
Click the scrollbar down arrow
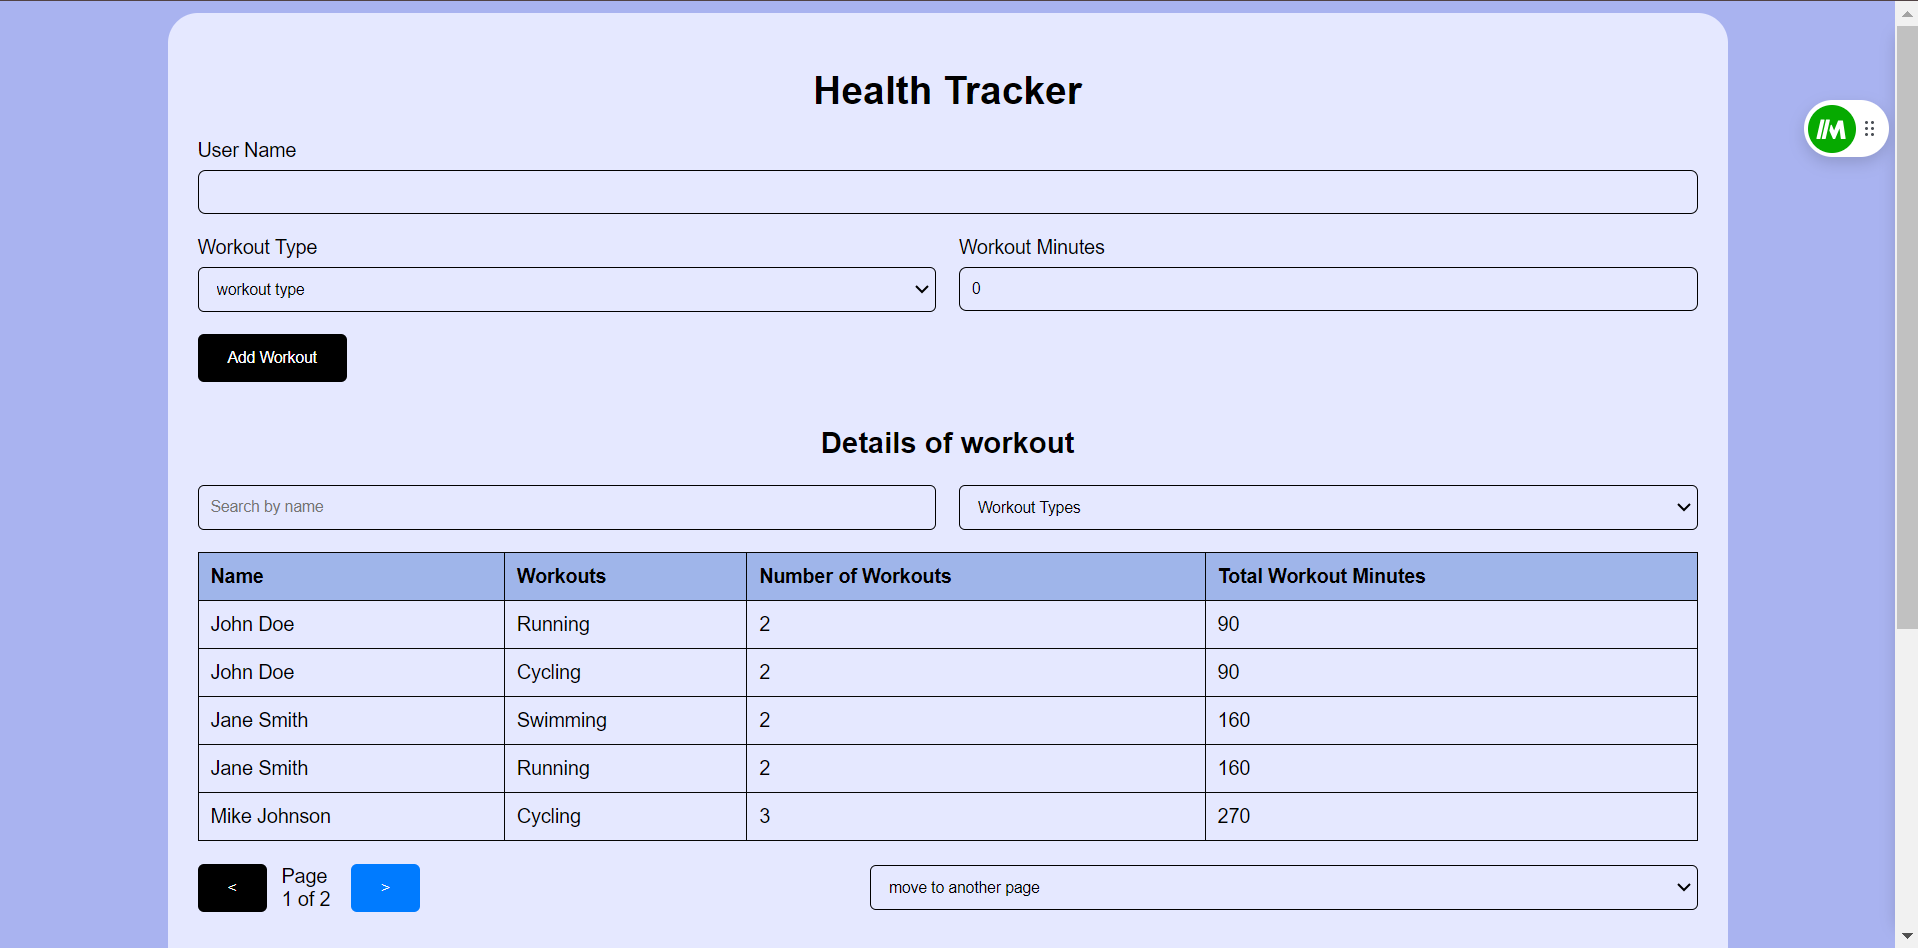coord(1907,937)
